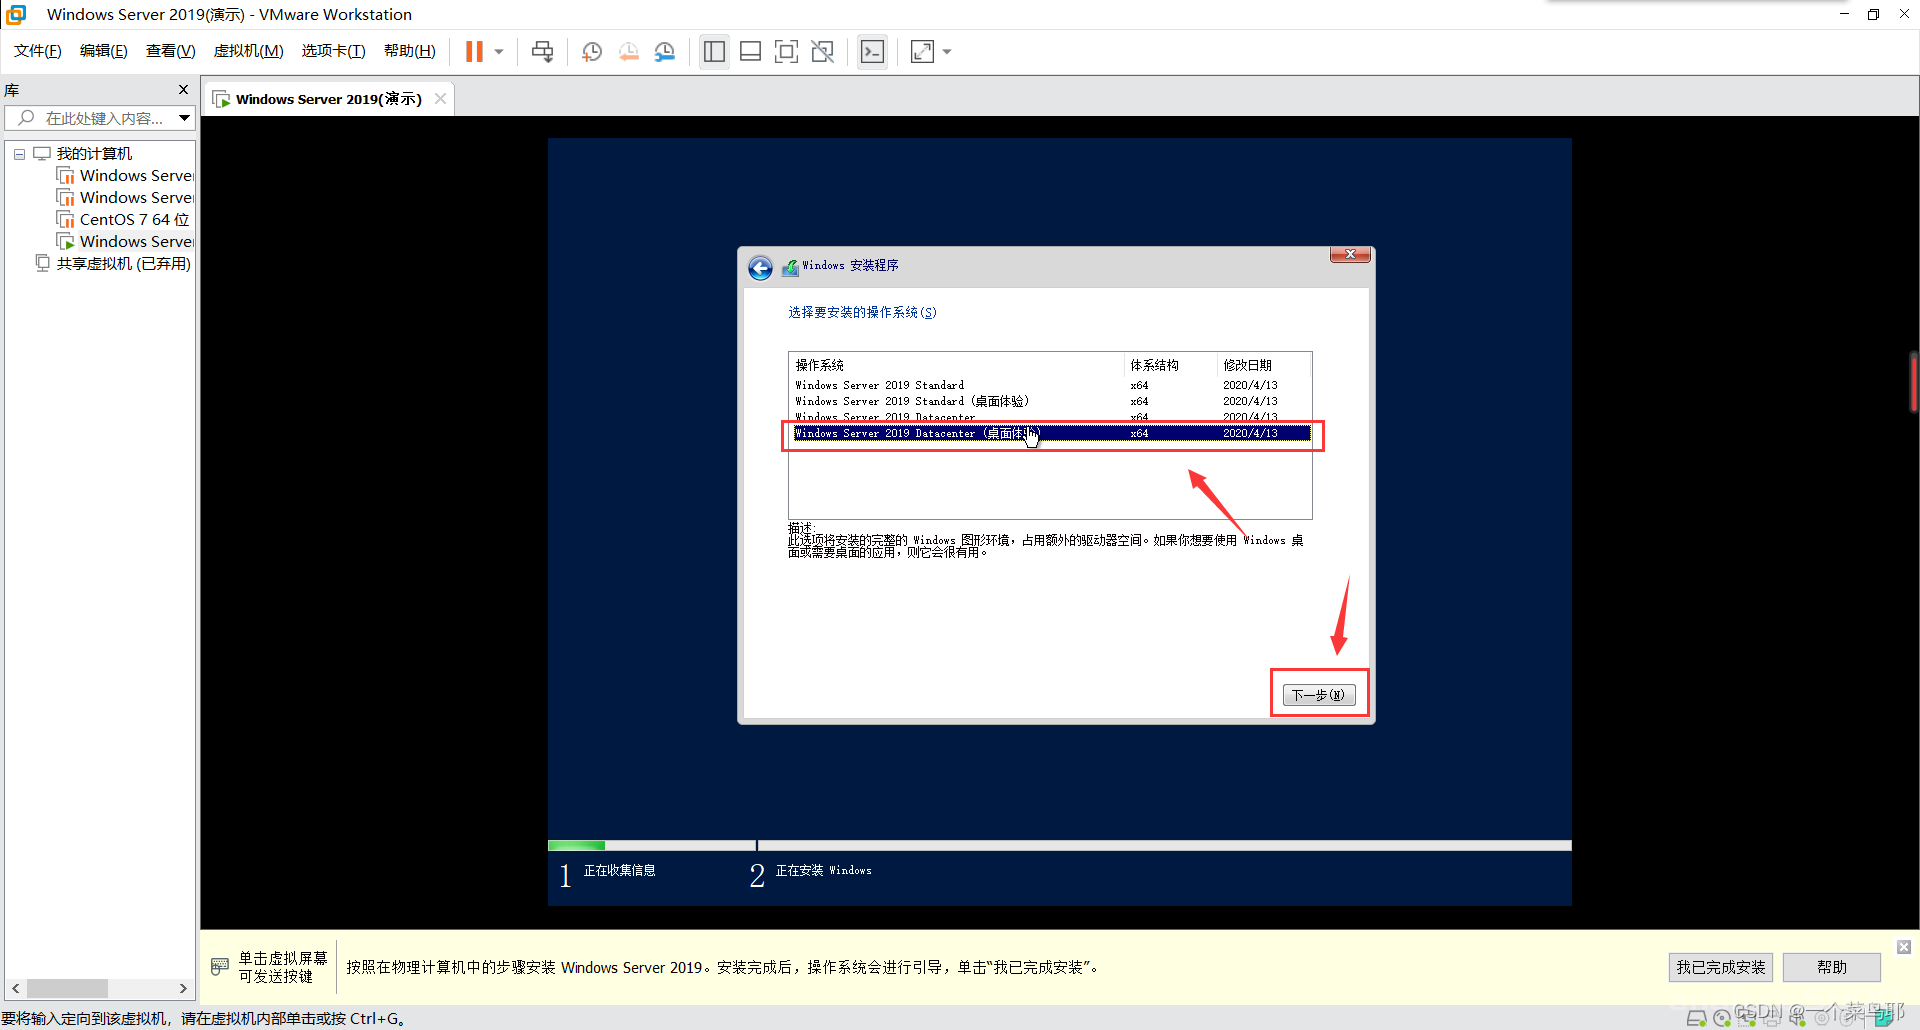Viewport: 1920px width, 1030px height.
Task: Close the library panel
Action: click(x=183, y=90)
